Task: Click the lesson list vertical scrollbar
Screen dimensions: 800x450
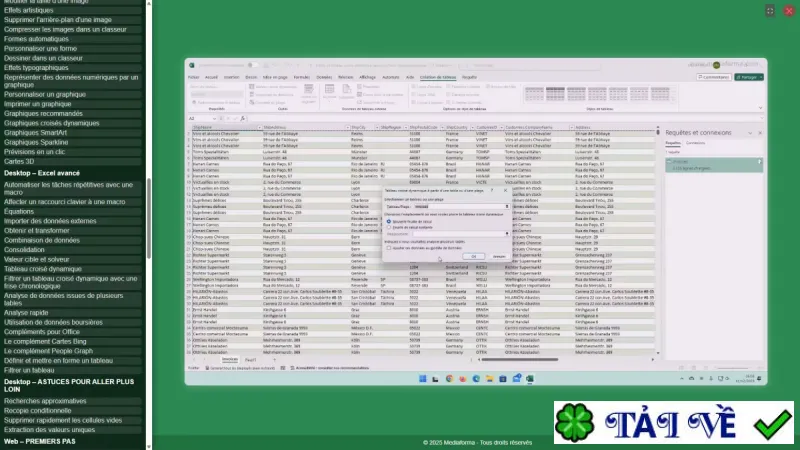Action: tap(148, 218)
